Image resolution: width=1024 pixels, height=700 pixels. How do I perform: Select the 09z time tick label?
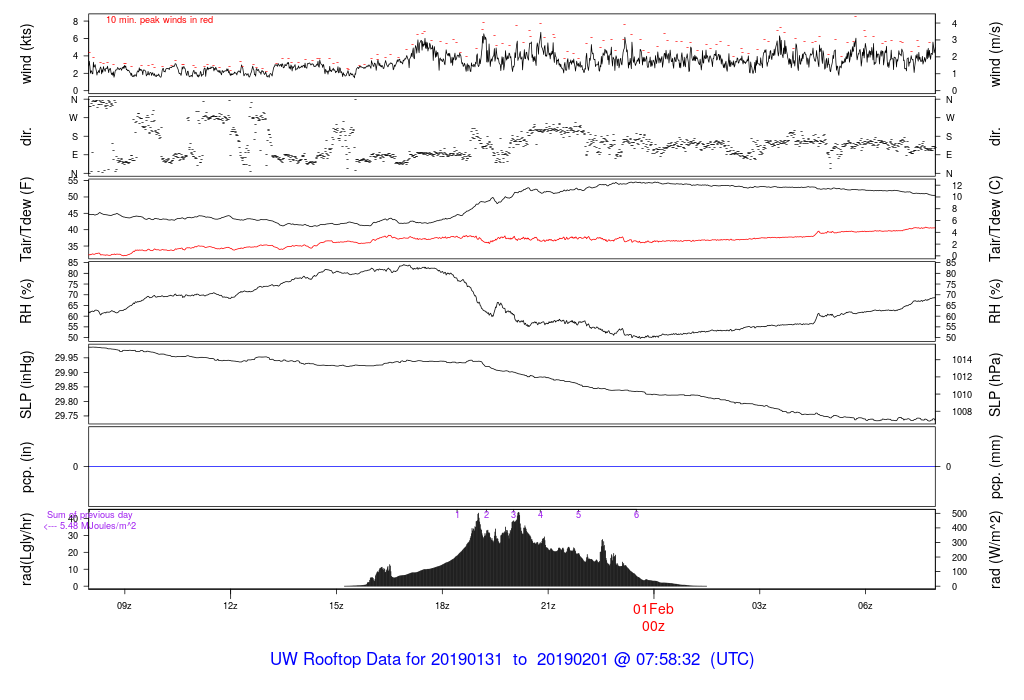[x=124, y=606]
